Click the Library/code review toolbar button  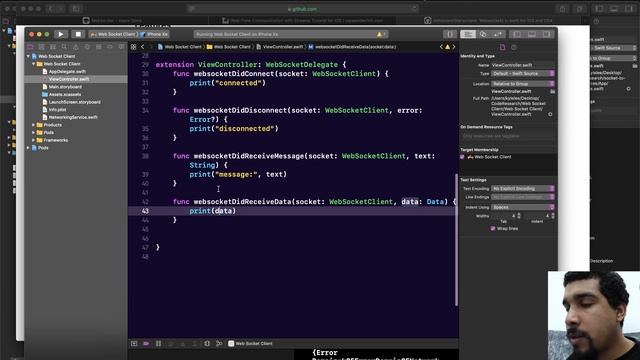[x=449, y=34]
